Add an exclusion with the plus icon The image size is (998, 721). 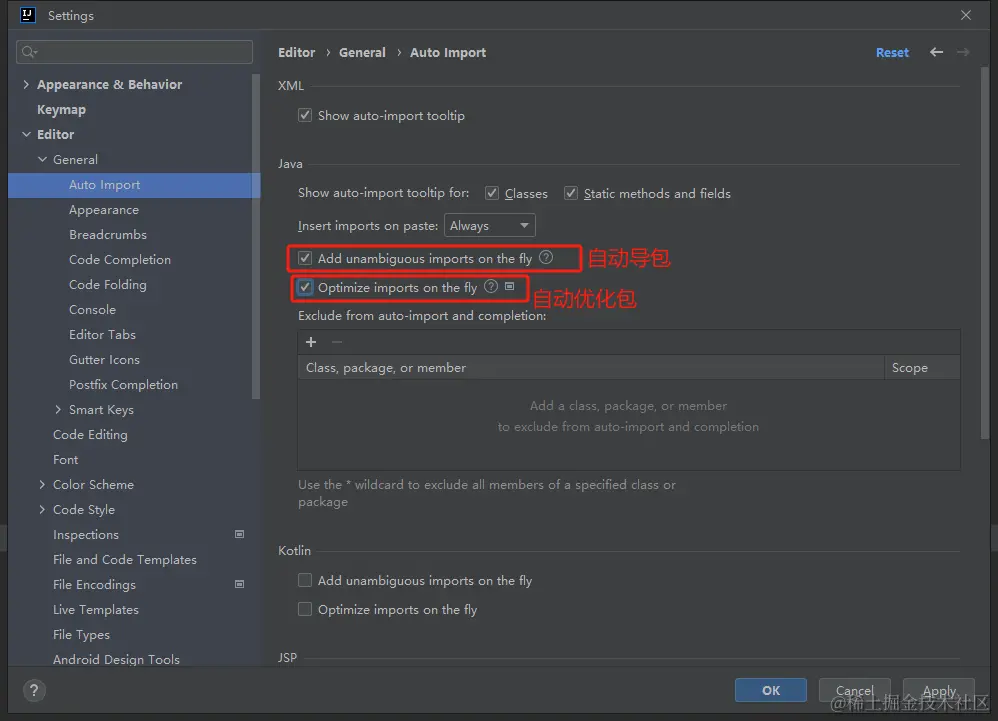pyautogui.click(x=311, y=342)
